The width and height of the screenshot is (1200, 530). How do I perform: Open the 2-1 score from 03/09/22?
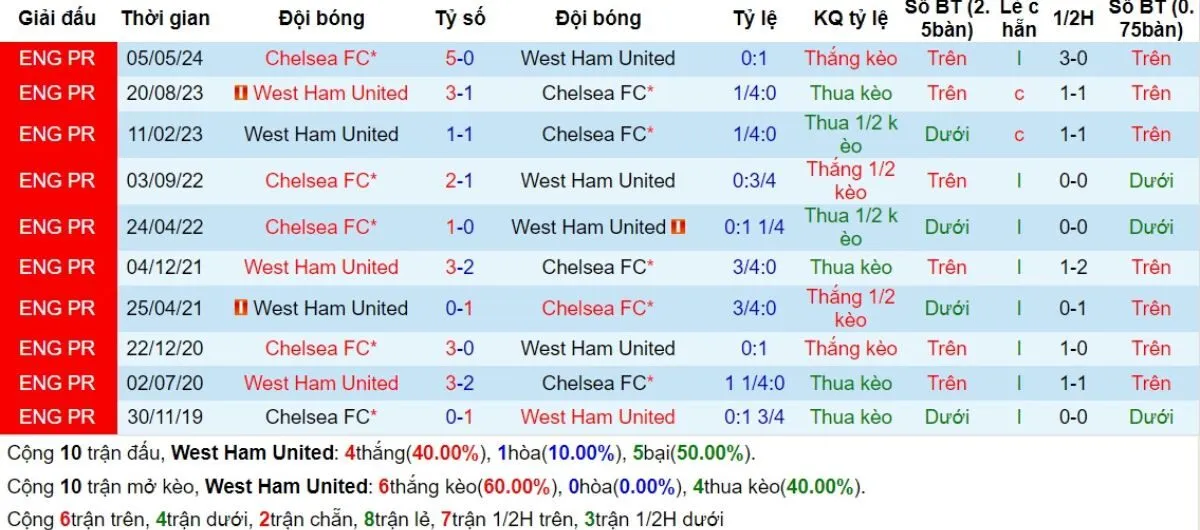[x=460, y=181]
